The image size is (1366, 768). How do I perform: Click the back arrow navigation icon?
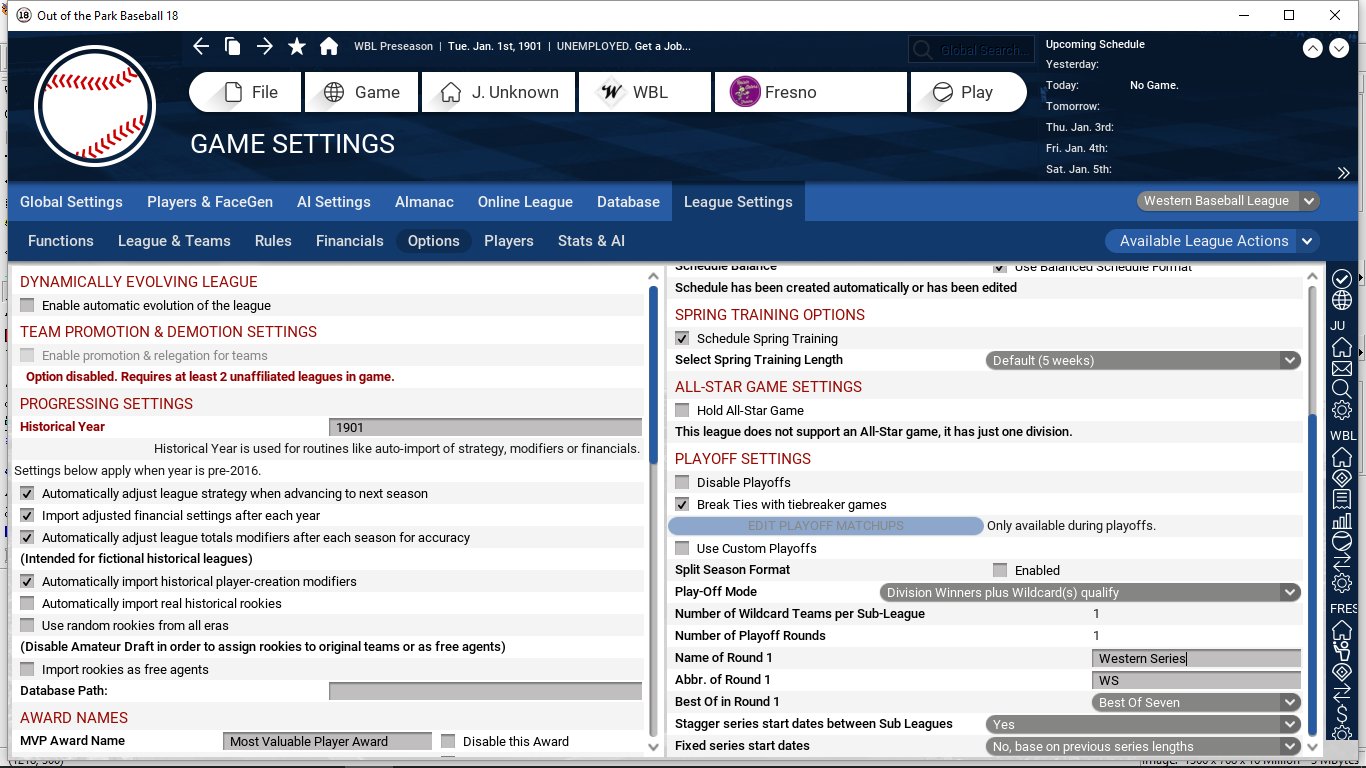[x=201, y=46]
